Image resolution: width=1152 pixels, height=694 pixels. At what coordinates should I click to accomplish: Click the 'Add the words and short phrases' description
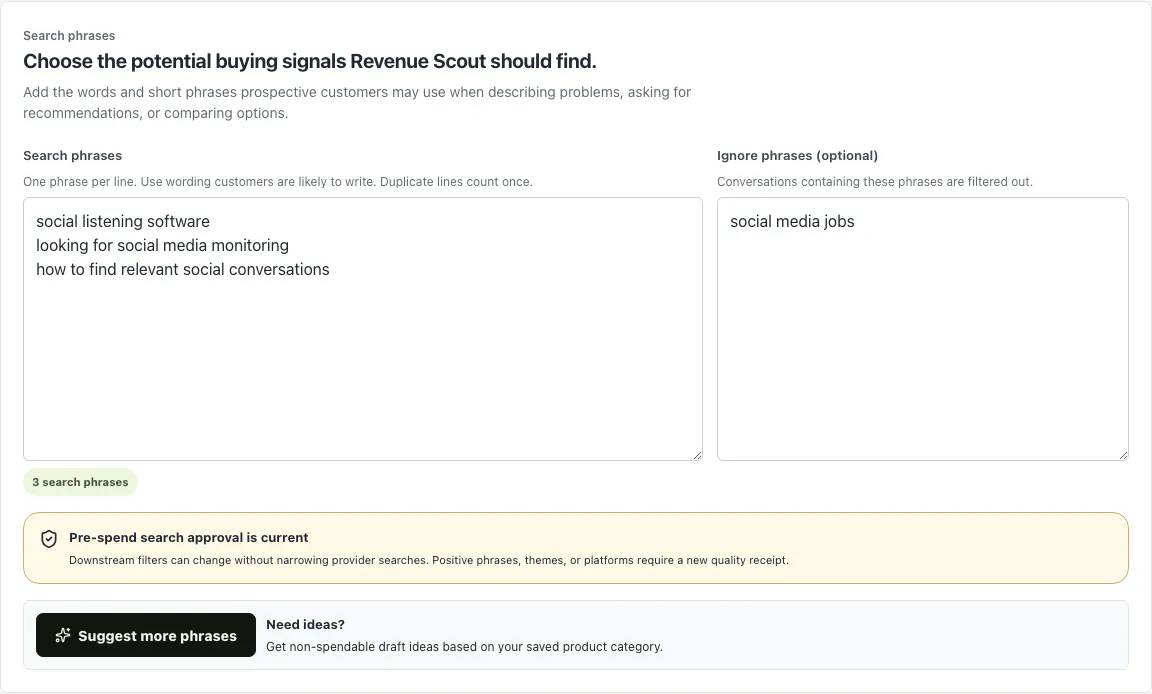click(357, 103)
